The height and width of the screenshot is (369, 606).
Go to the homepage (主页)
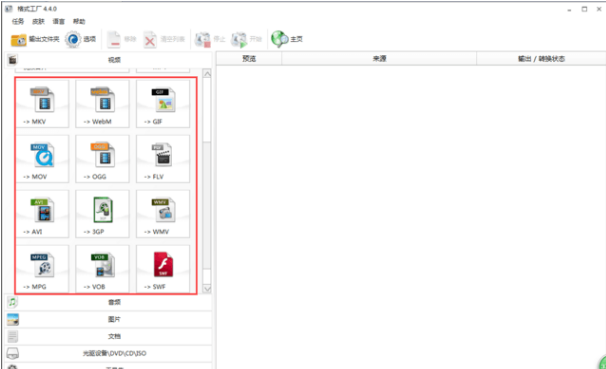coord(287,39)
